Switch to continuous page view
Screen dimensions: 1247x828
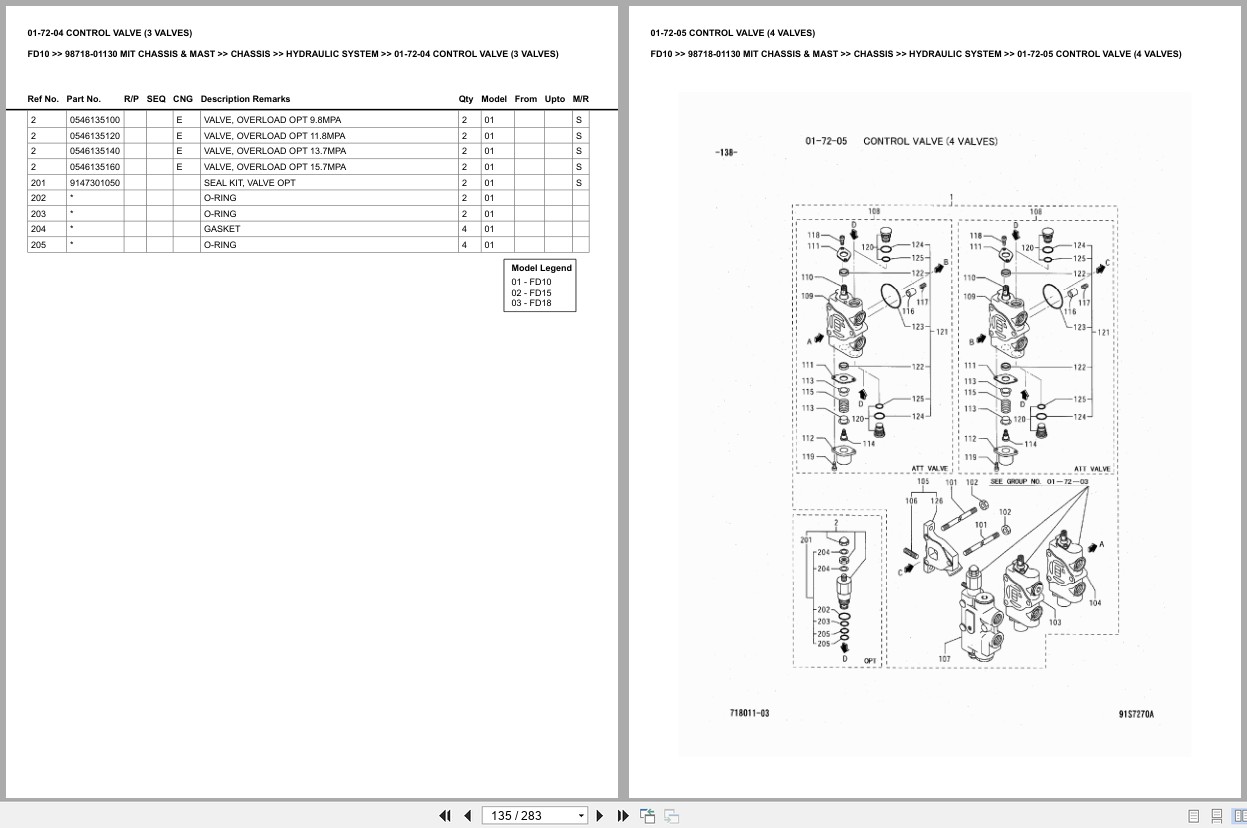point(1216,816)
